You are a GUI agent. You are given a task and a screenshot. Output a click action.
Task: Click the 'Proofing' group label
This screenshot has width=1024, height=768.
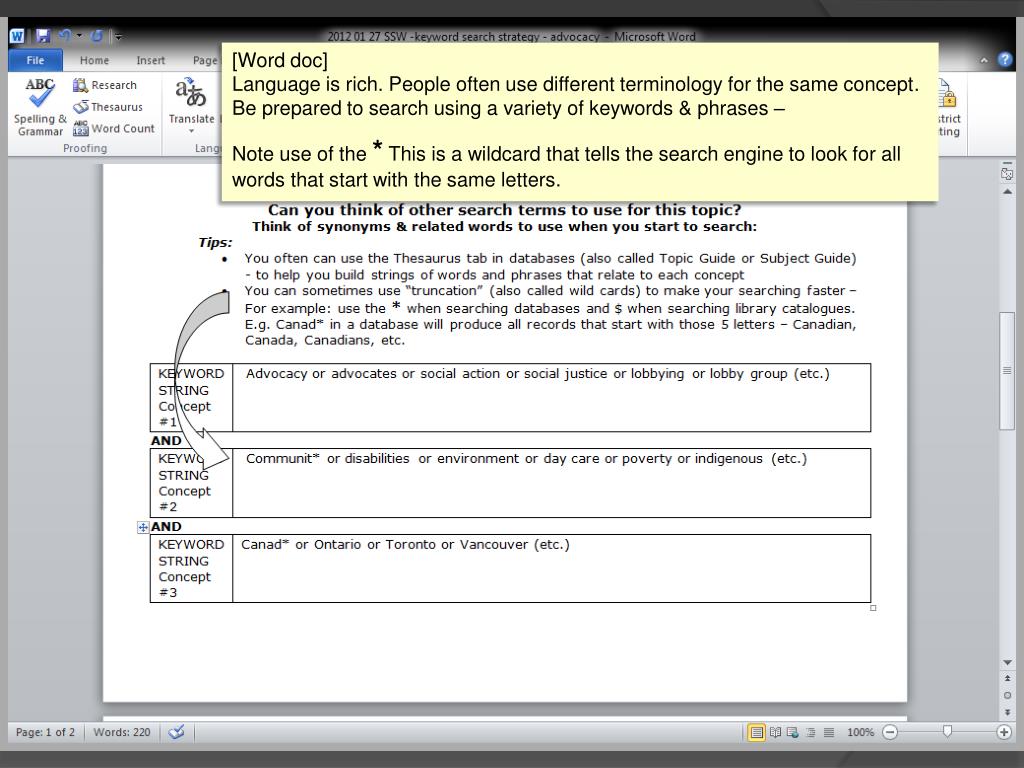click(x=85, y=148)
